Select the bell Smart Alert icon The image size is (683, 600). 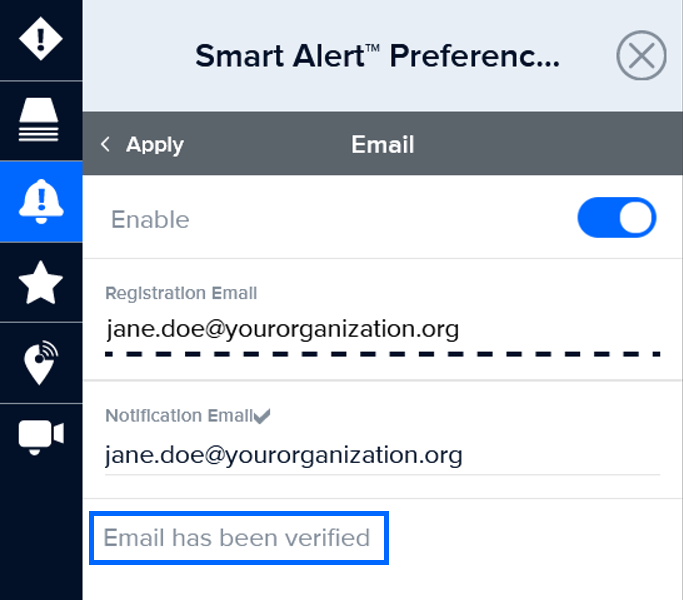tap(41, 201)
